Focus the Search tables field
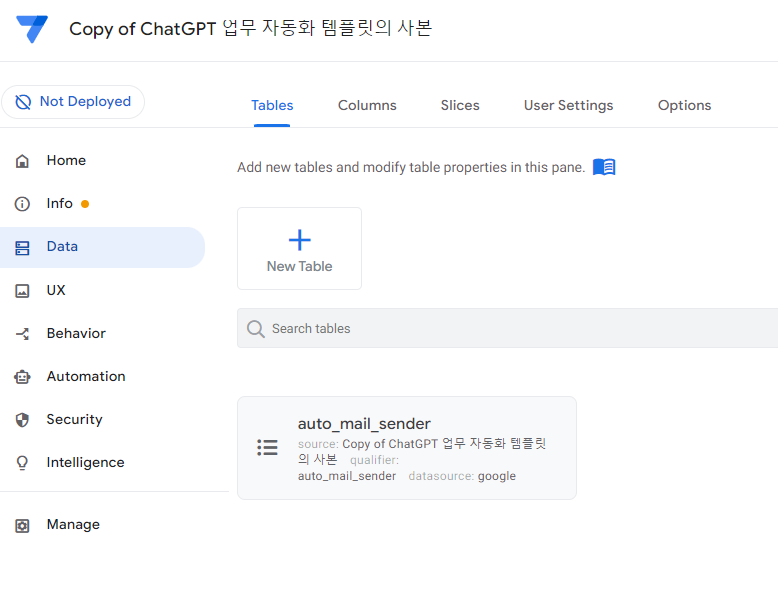Image resolution: width=778 pixels, height=613 pixels. point(508,328)
